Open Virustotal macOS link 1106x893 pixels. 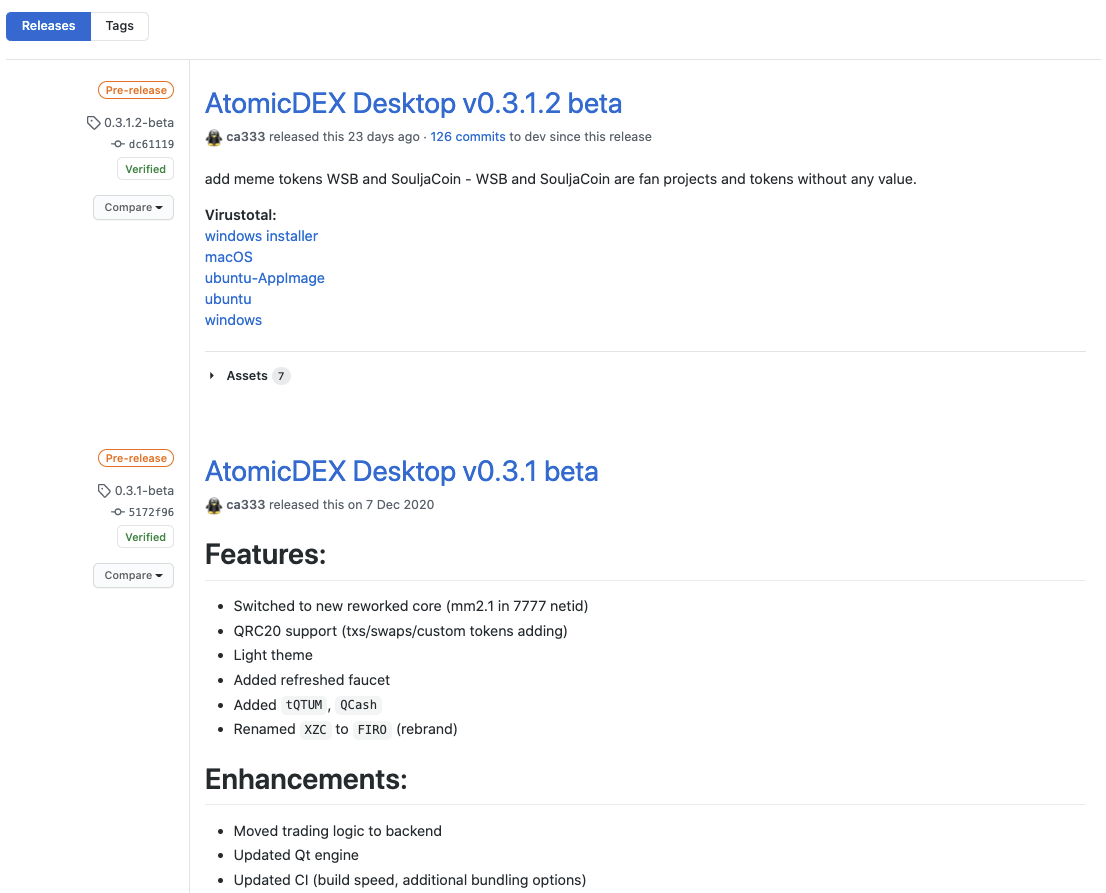click(229, 257)
